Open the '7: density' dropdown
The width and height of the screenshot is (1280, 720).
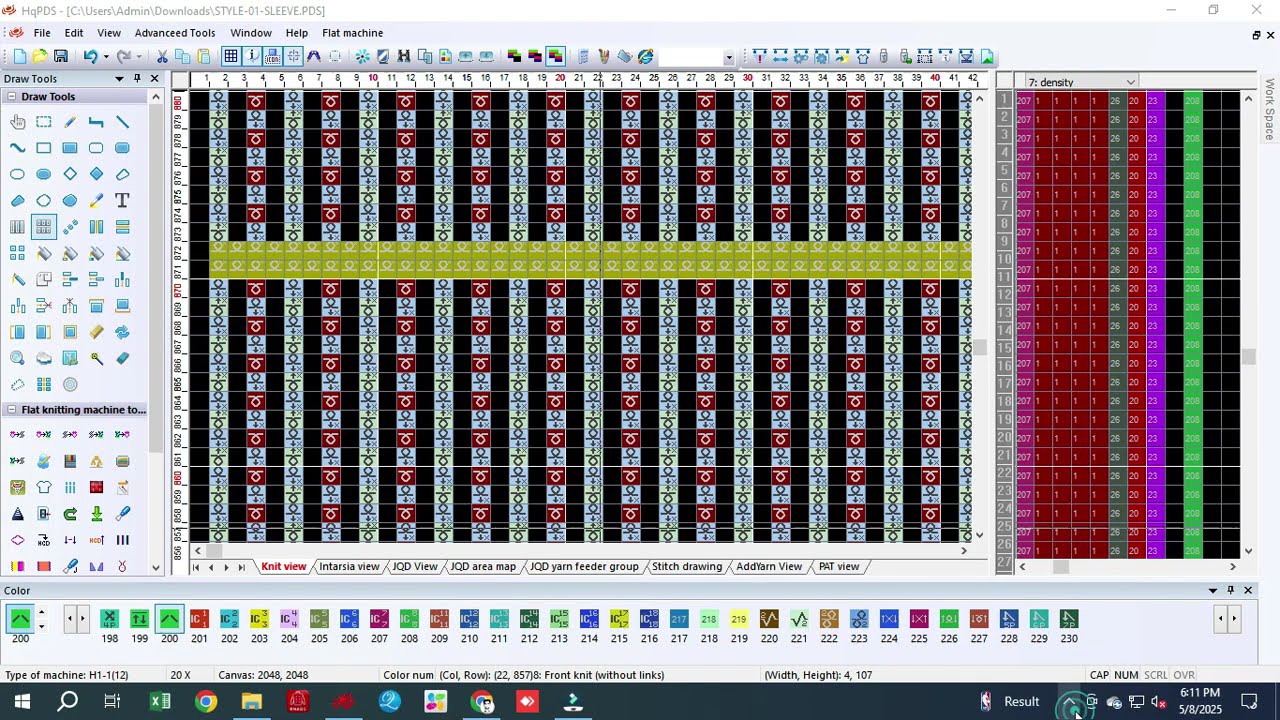[1130, 82]
